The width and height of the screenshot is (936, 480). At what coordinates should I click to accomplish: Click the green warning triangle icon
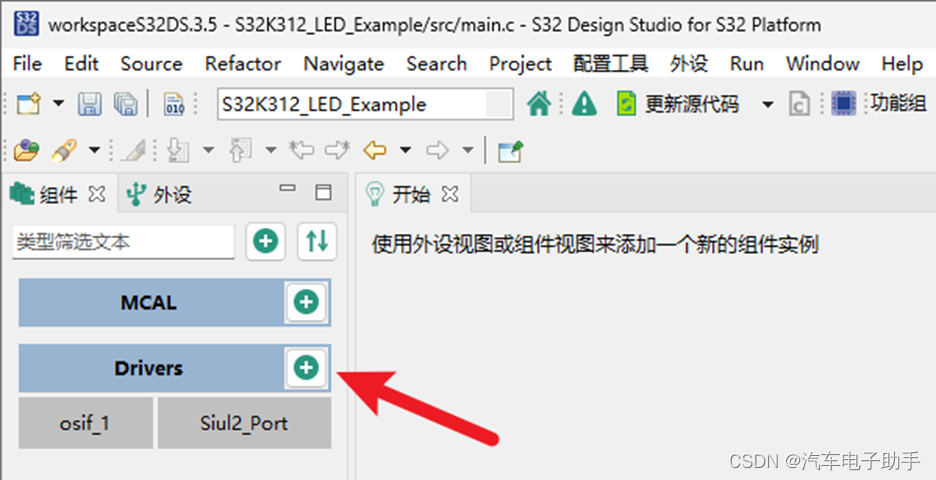point(584,104)
